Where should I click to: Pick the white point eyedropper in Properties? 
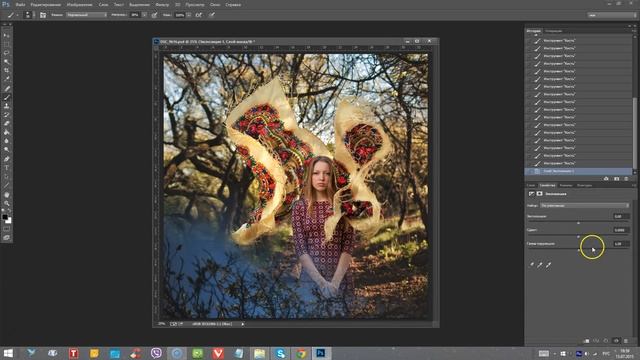click(549, 265)
